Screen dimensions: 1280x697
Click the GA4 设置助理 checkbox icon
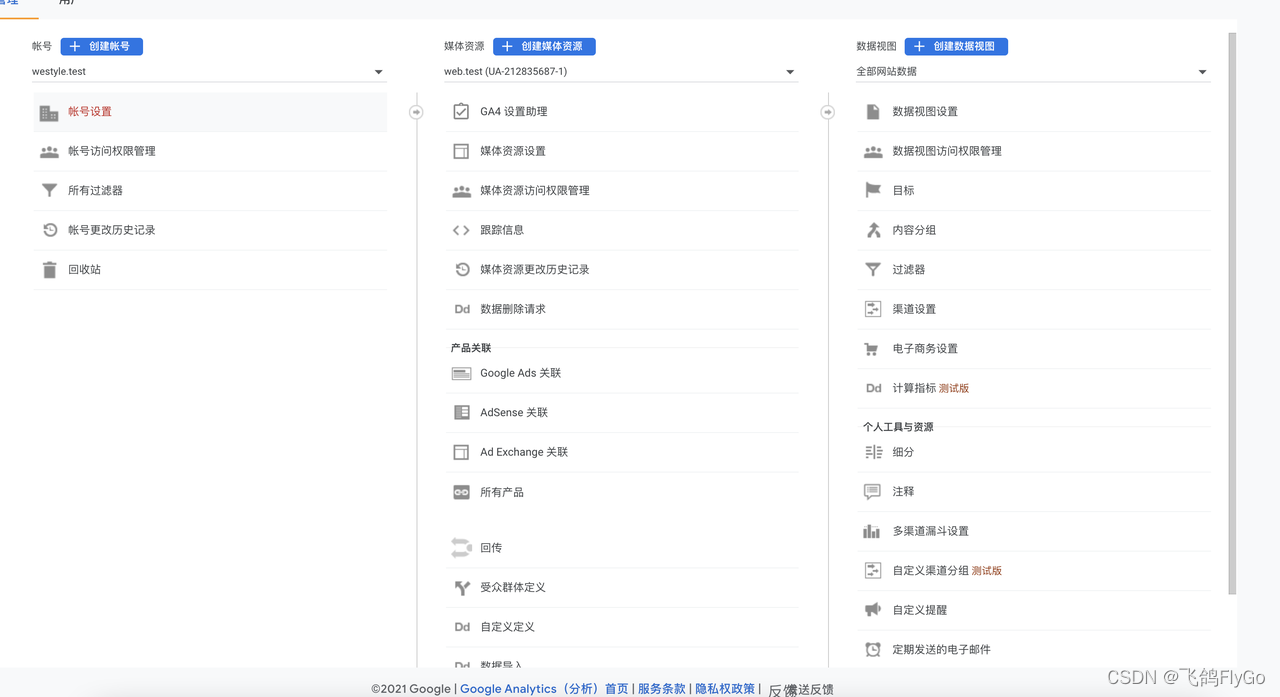point(461,112)
